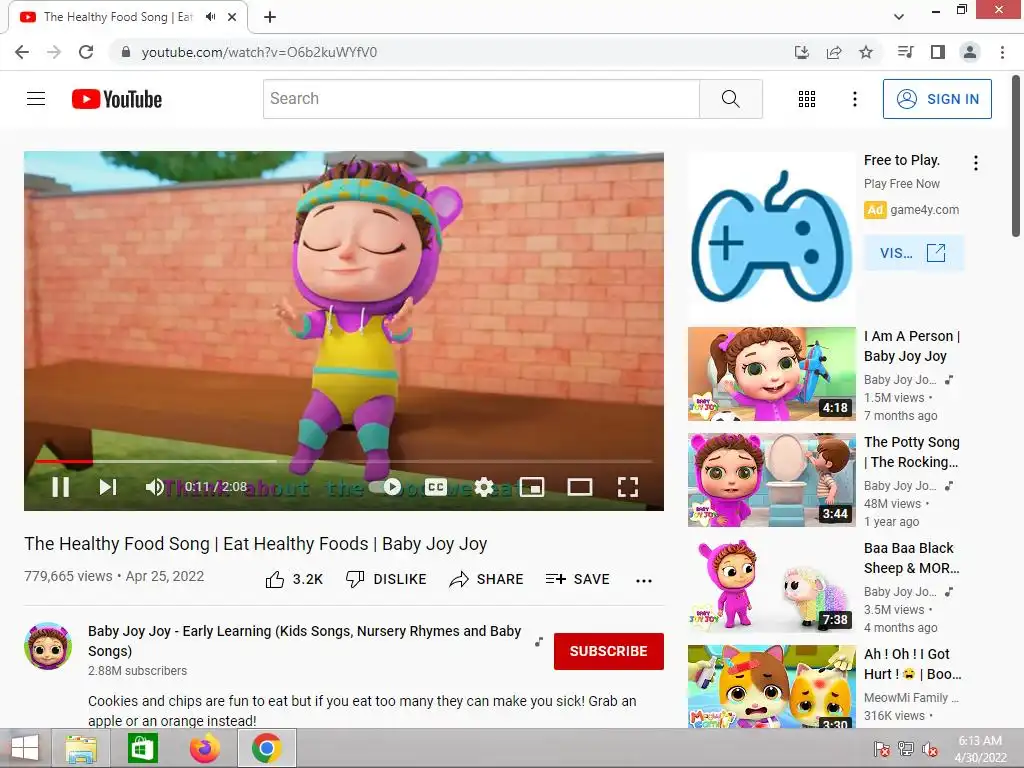Image resolution: width=1024 pixels, height=768 pixels.
Task: Open the system tray volume icon
Action: tap(929, 749)
